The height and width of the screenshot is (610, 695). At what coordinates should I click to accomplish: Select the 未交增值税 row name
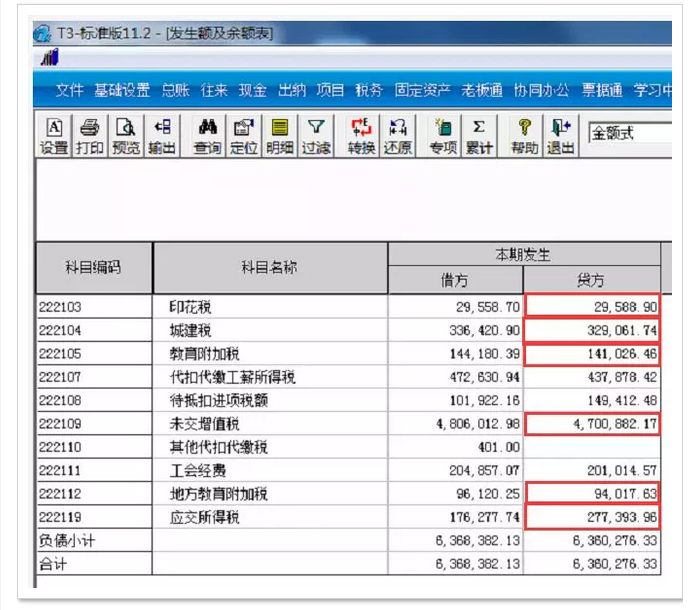pos(204,424)
